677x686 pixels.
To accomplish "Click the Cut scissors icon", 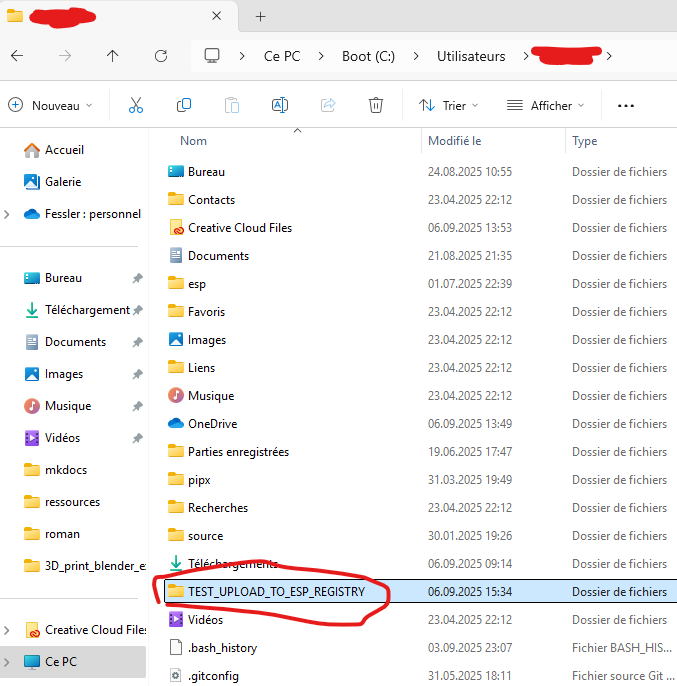I will click(x=136, y=105).
